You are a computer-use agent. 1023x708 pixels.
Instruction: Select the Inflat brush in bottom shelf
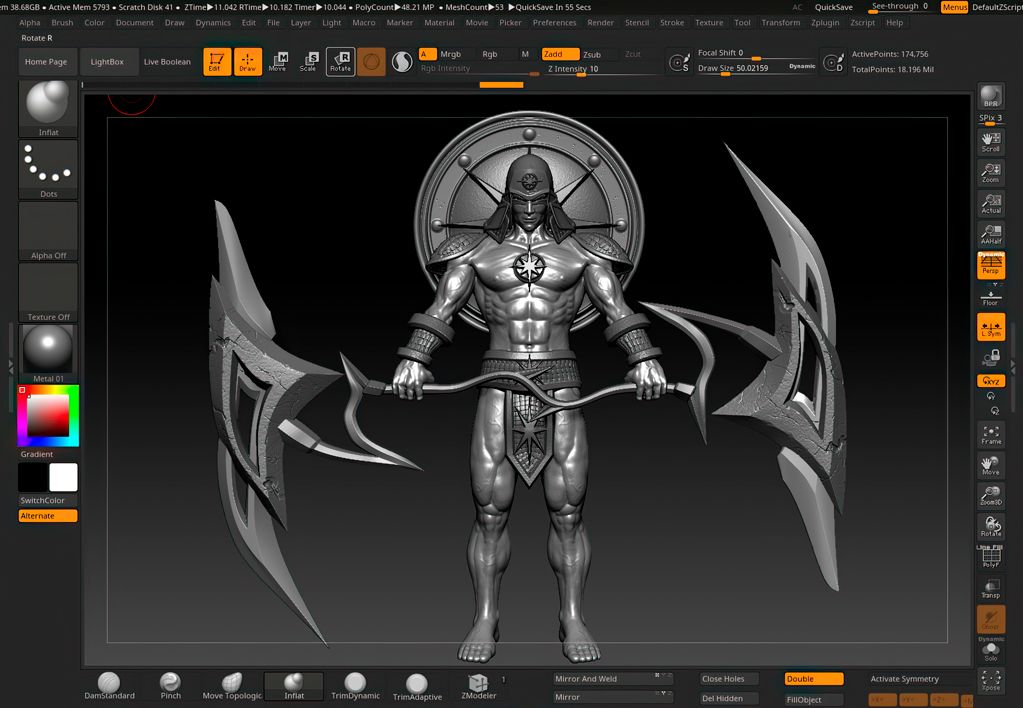(x=294, y=686)
